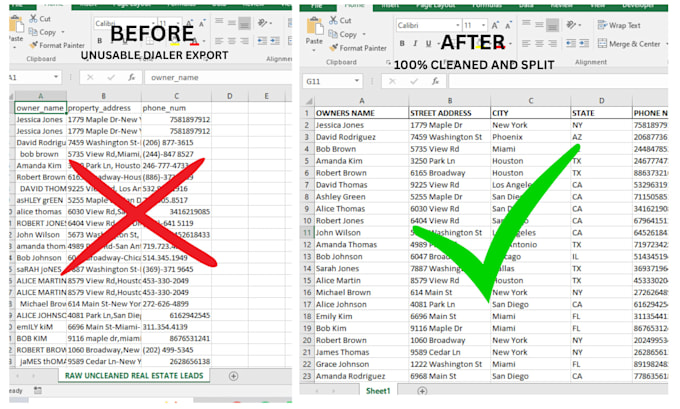The image size is (680, 409).
Task: Toggle Center align in the After window
Action: [539, 43]
